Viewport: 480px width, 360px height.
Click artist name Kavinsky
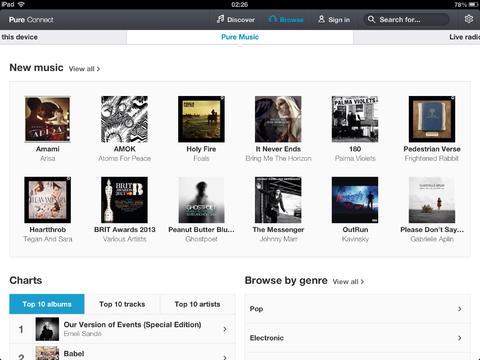point(355,239)
